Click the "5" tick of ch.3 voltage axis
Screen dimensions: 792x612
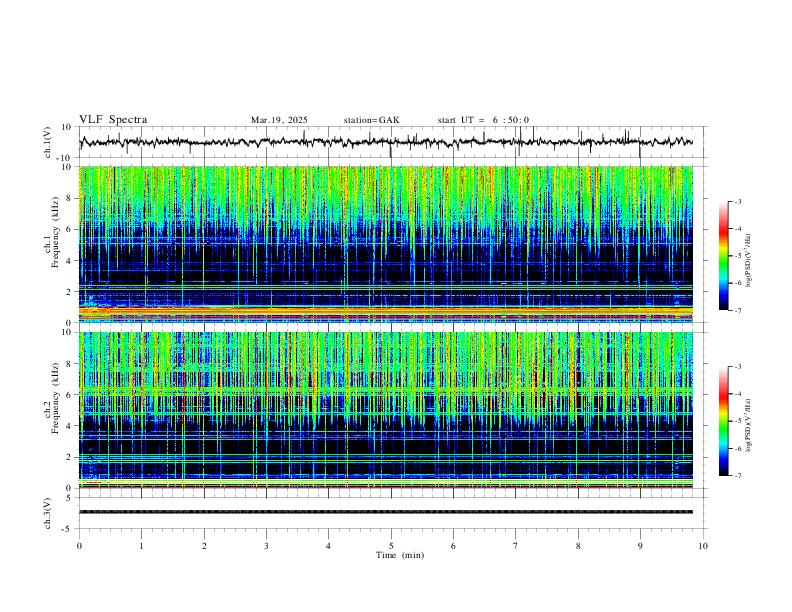[x=69, y=498]
